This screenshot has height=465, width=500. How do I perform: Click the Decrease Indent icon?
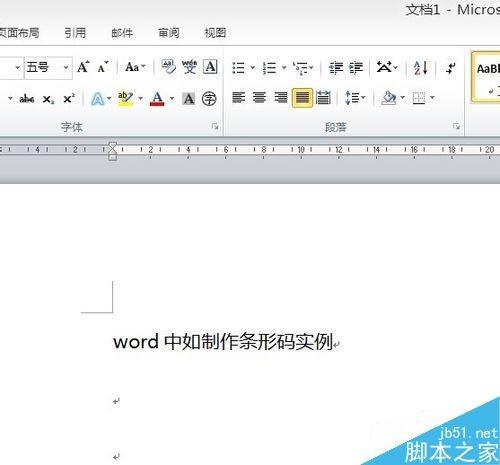coord(335,68)
